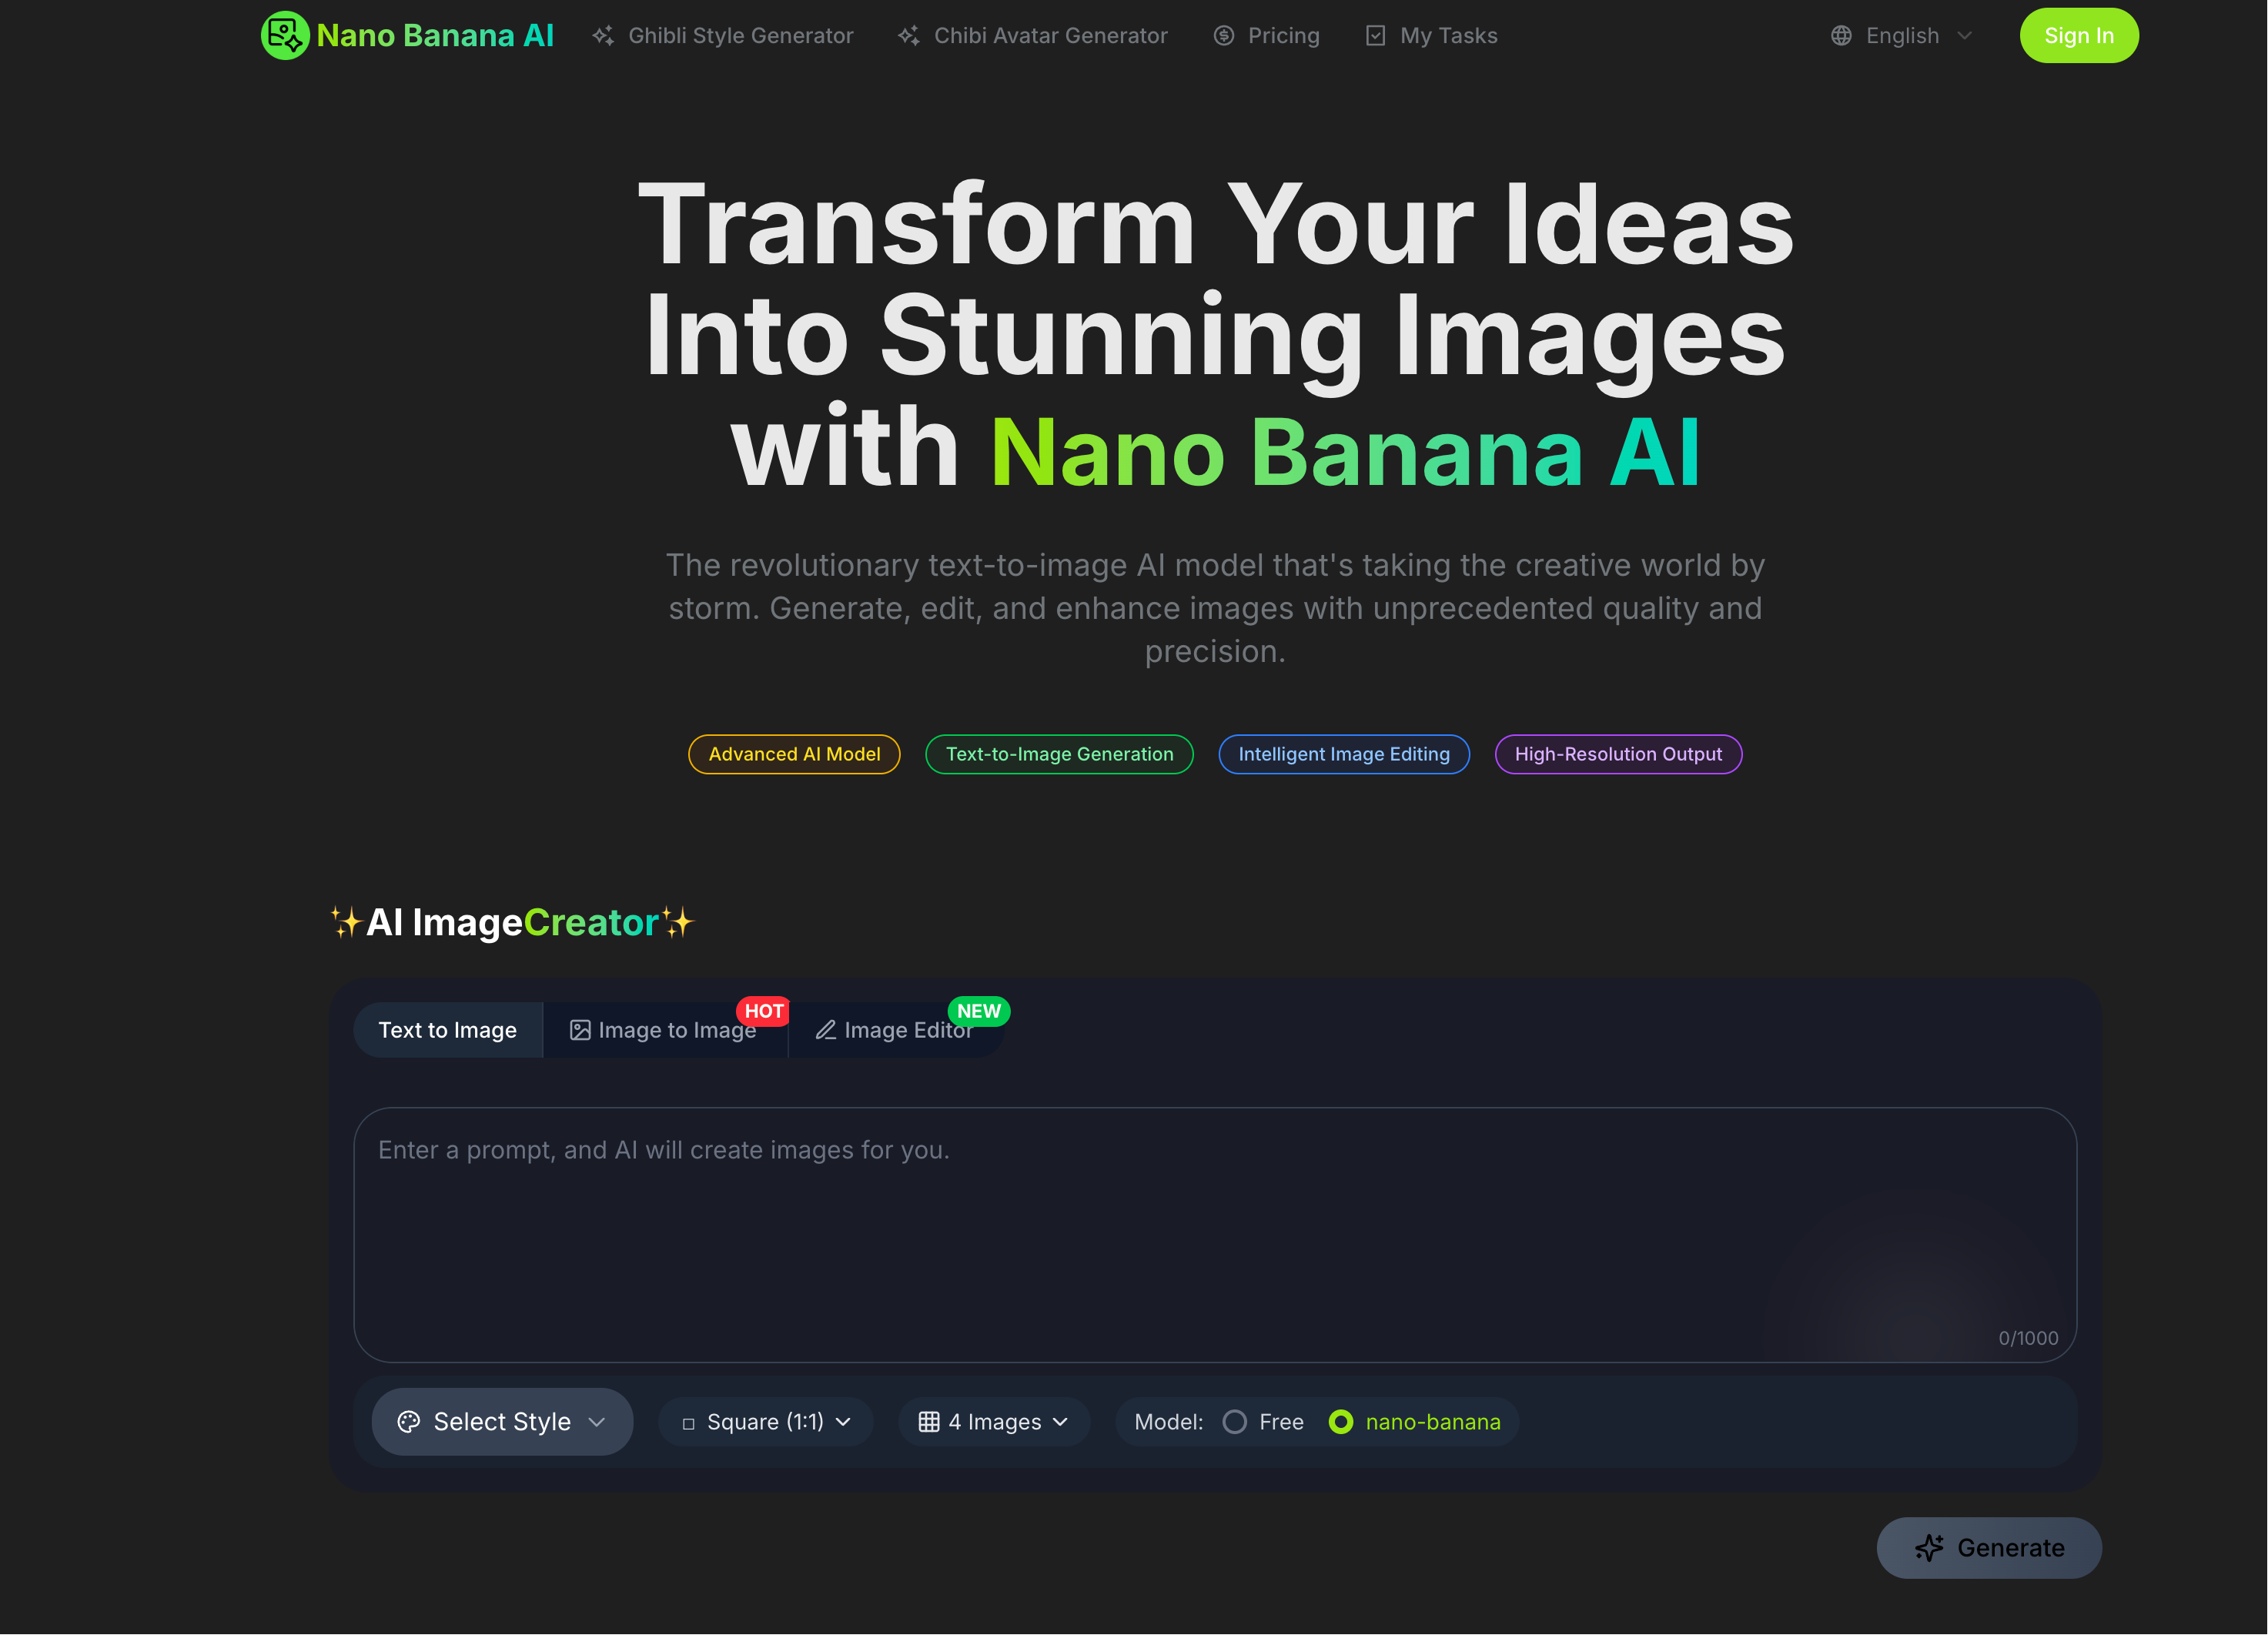
Task: Click sparkle icon beside Chibi Avatar Generator
Action: tap(908, 36)
